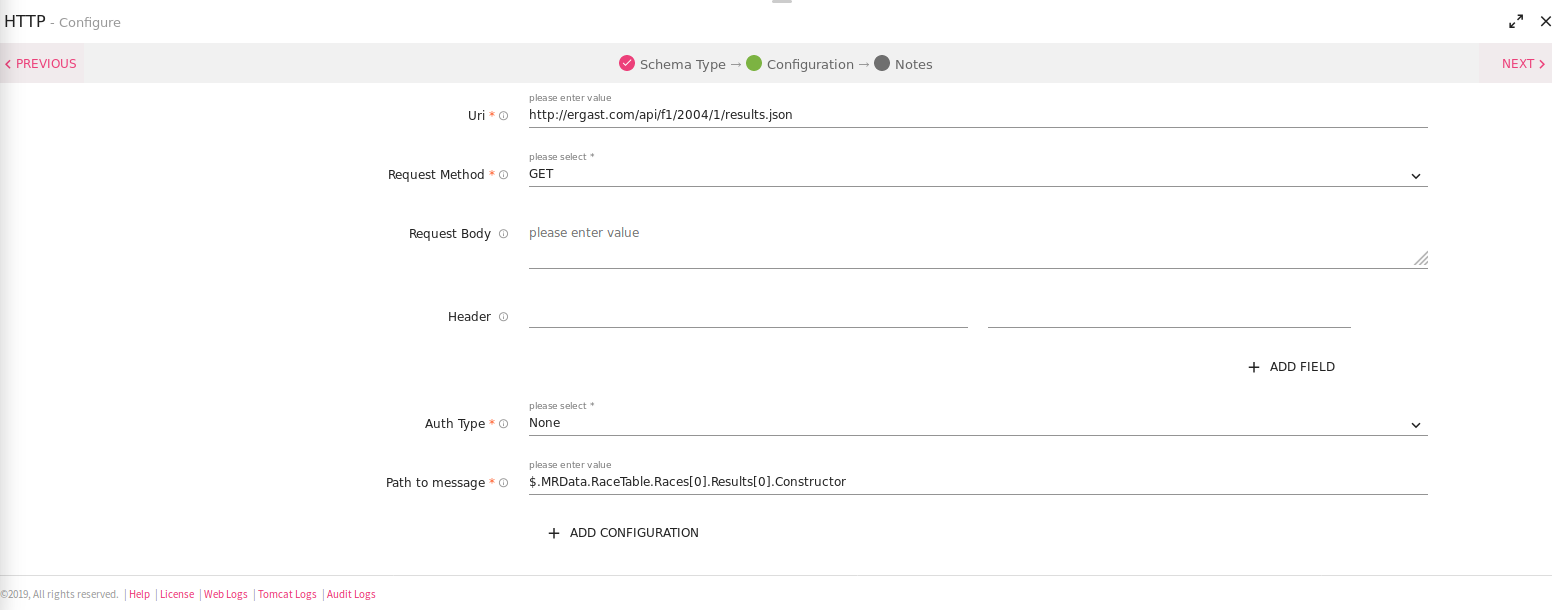This screenshot has width=1552, height=610.
Task: Expand the dialog with the fullscreen icon
Action: coord(1516,21)
